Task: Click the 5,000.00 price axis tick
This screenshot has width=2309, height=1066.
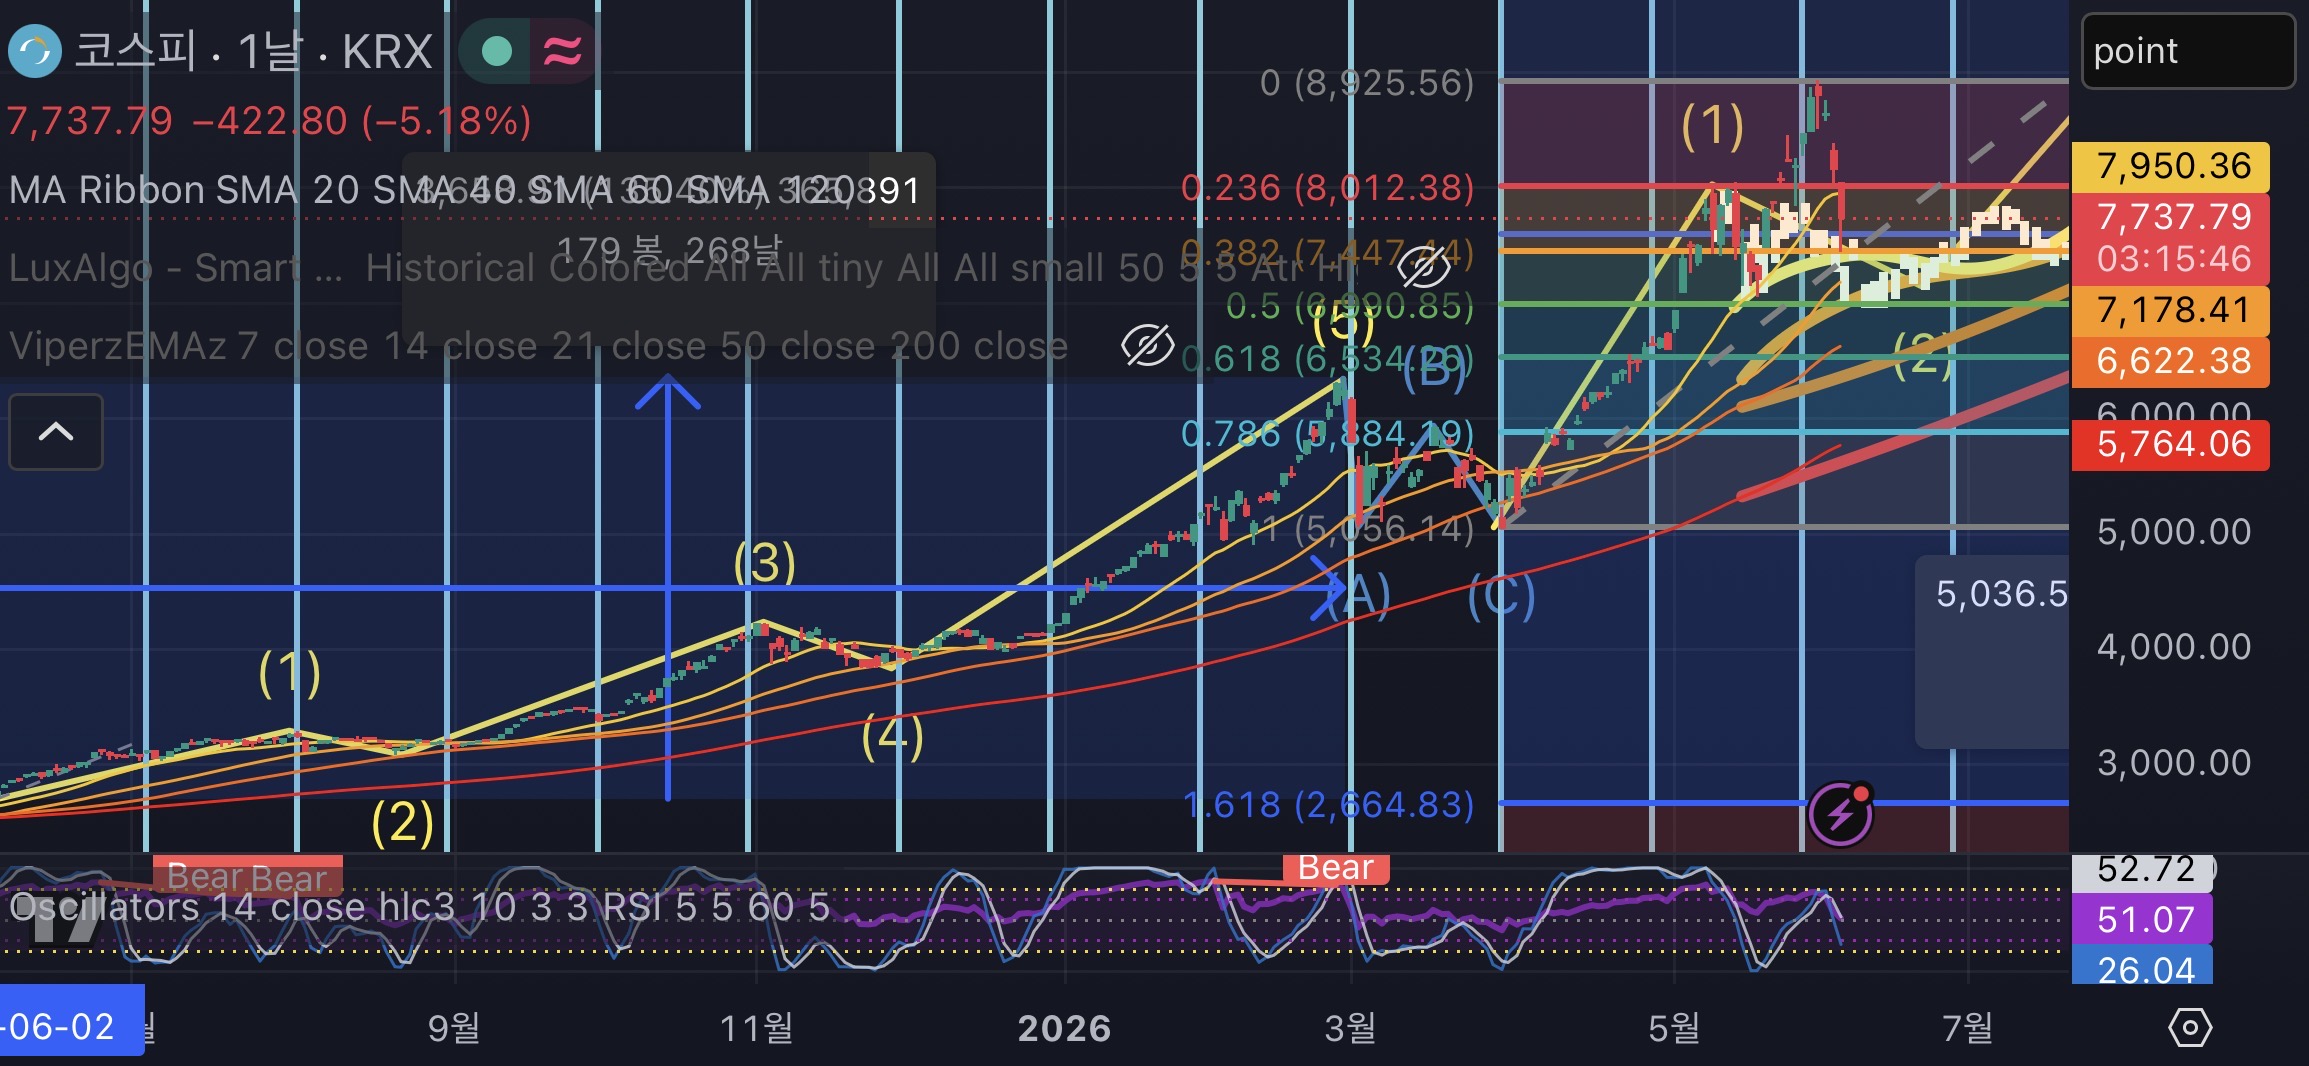Action: coord(2173,532)
